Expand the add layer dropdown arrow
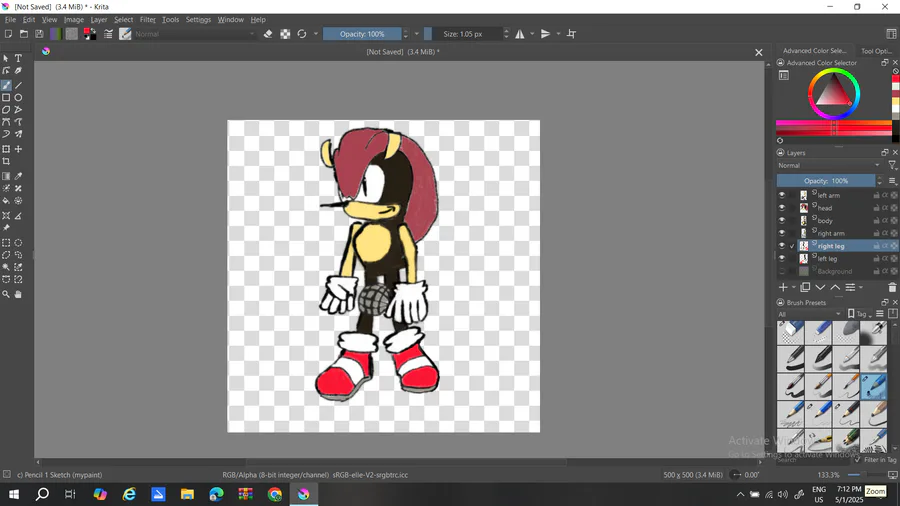Screen dimensions: 900x506 (794, 287)
